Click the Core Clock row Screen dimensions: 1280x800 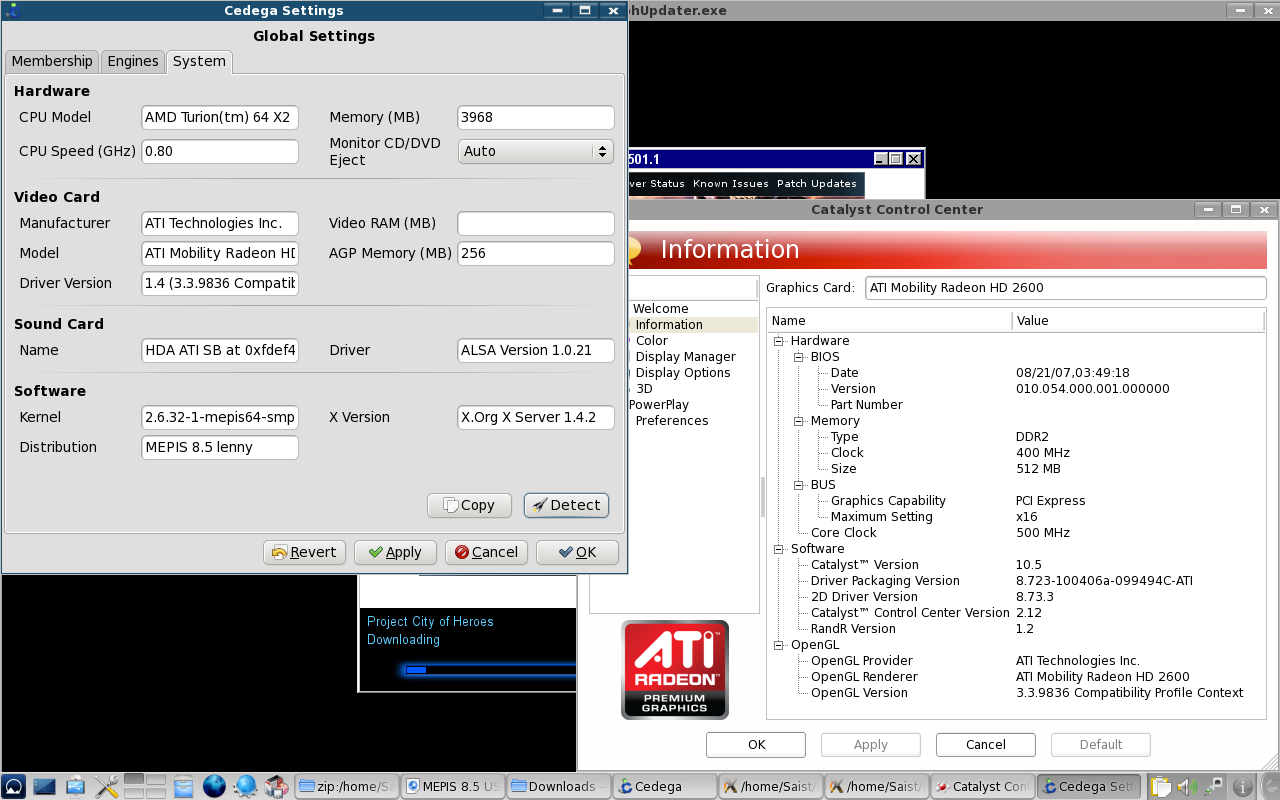click(x=1016, y=533)
